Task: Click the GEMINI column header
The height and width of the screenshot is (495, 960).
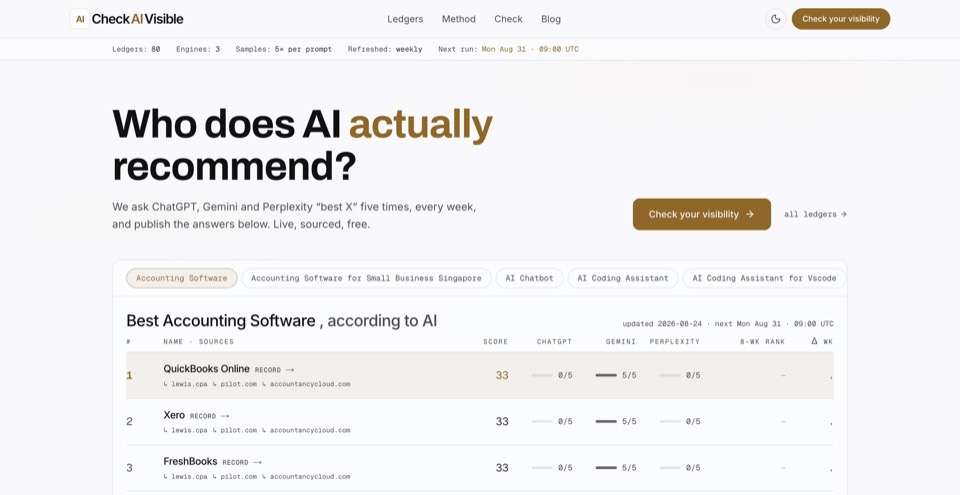Action: pyautogui.click(x=621, y=342)
